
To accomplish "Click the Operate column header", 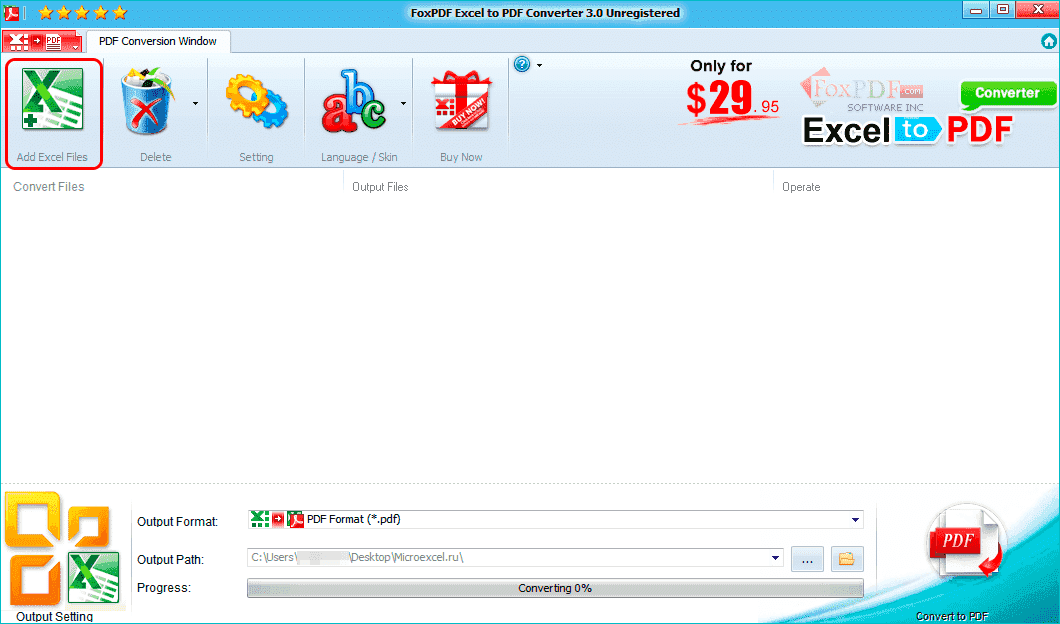I will (801, 187).
